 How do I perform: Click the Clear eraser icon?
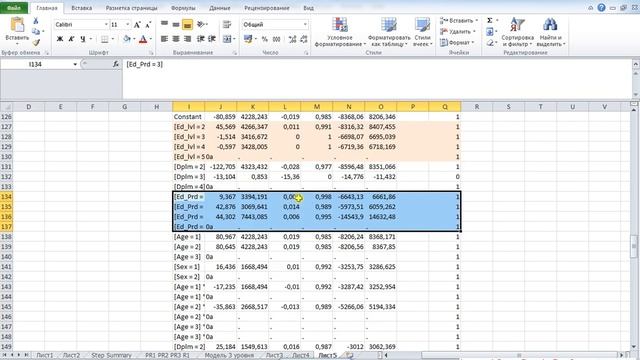pyautogui.click(x=490, y=42)
